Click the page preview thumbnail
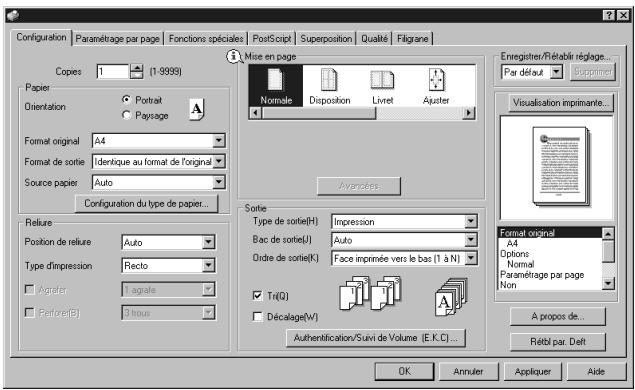 tap(561, 167)
